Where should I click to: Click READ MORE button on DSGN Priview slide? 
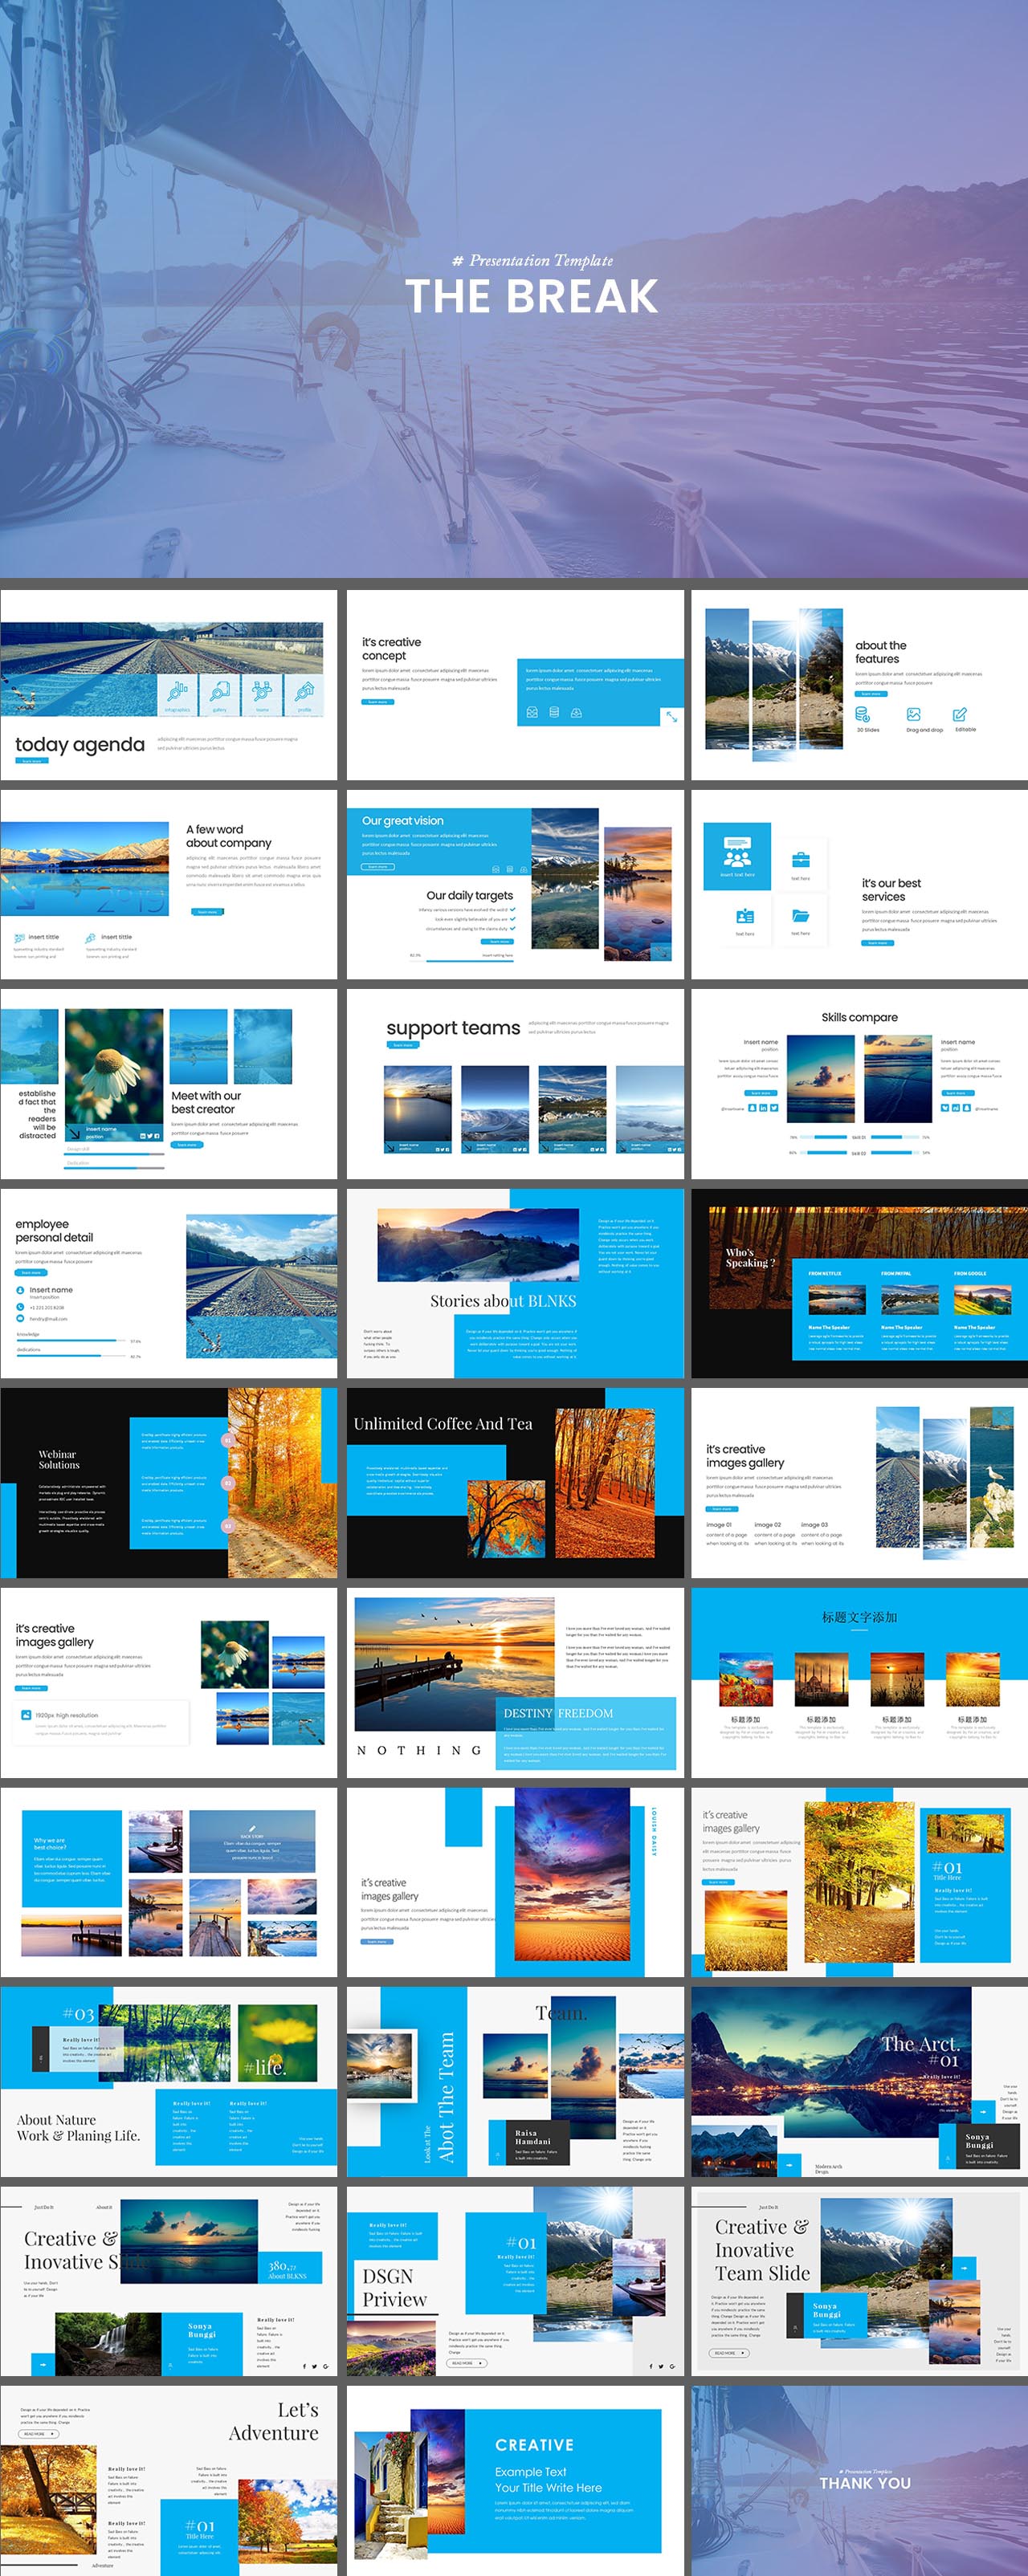(465, 2363)
